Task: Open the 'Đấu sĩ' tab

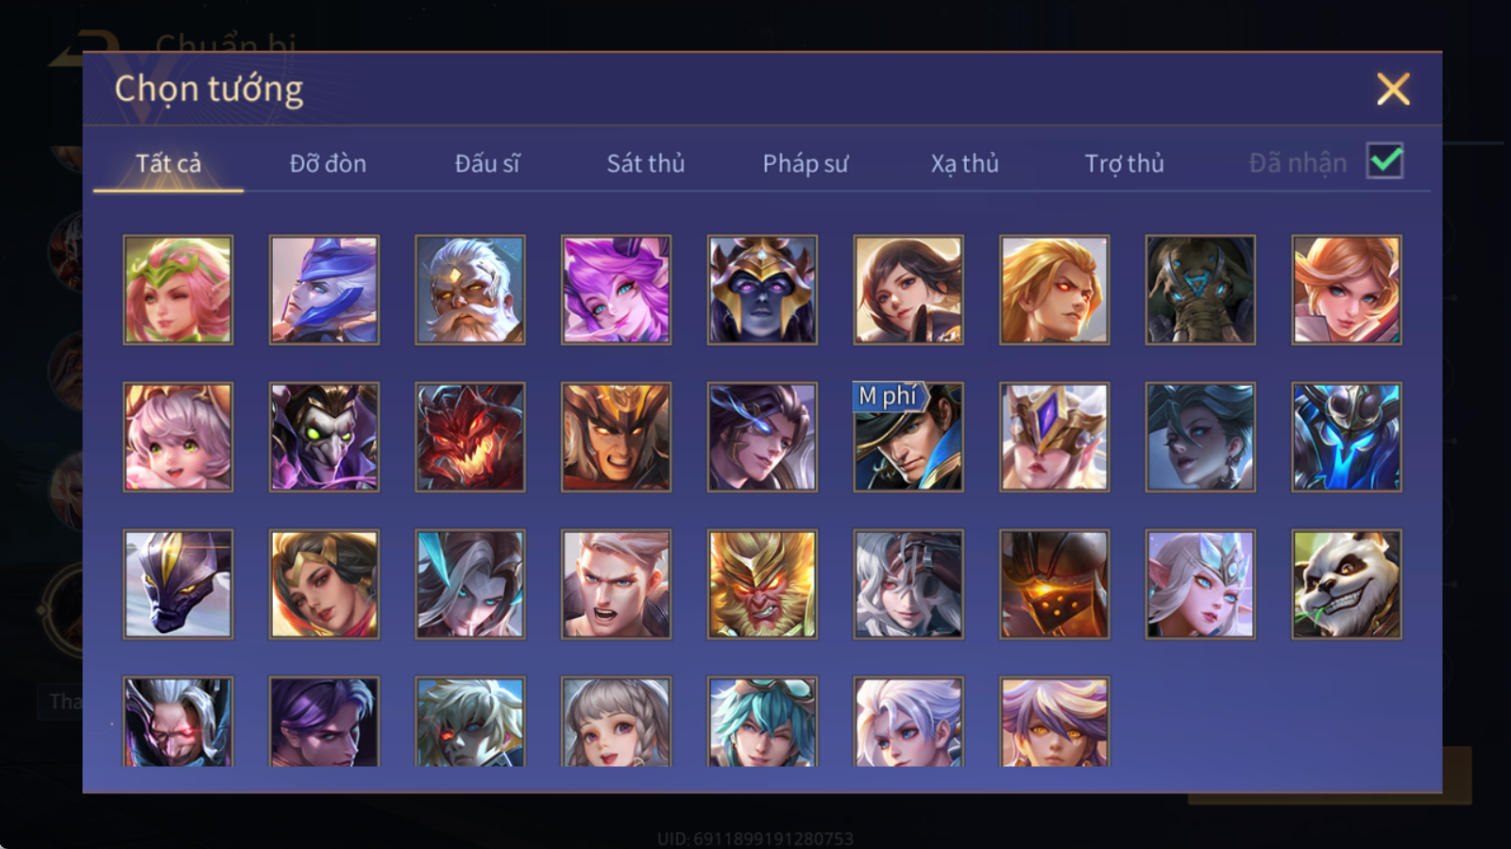Action: coord(487,163)
